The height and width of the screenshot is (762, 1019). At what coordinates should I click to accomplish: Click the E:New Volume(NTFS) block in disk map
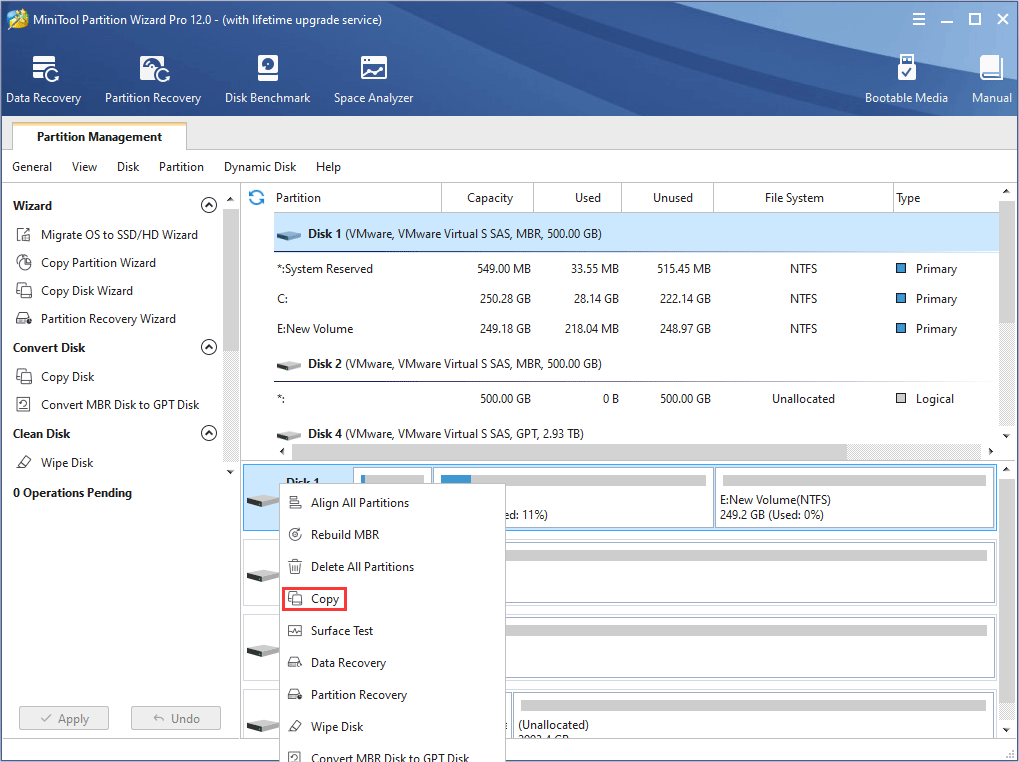pyautogui.click(x=854, y=498)
